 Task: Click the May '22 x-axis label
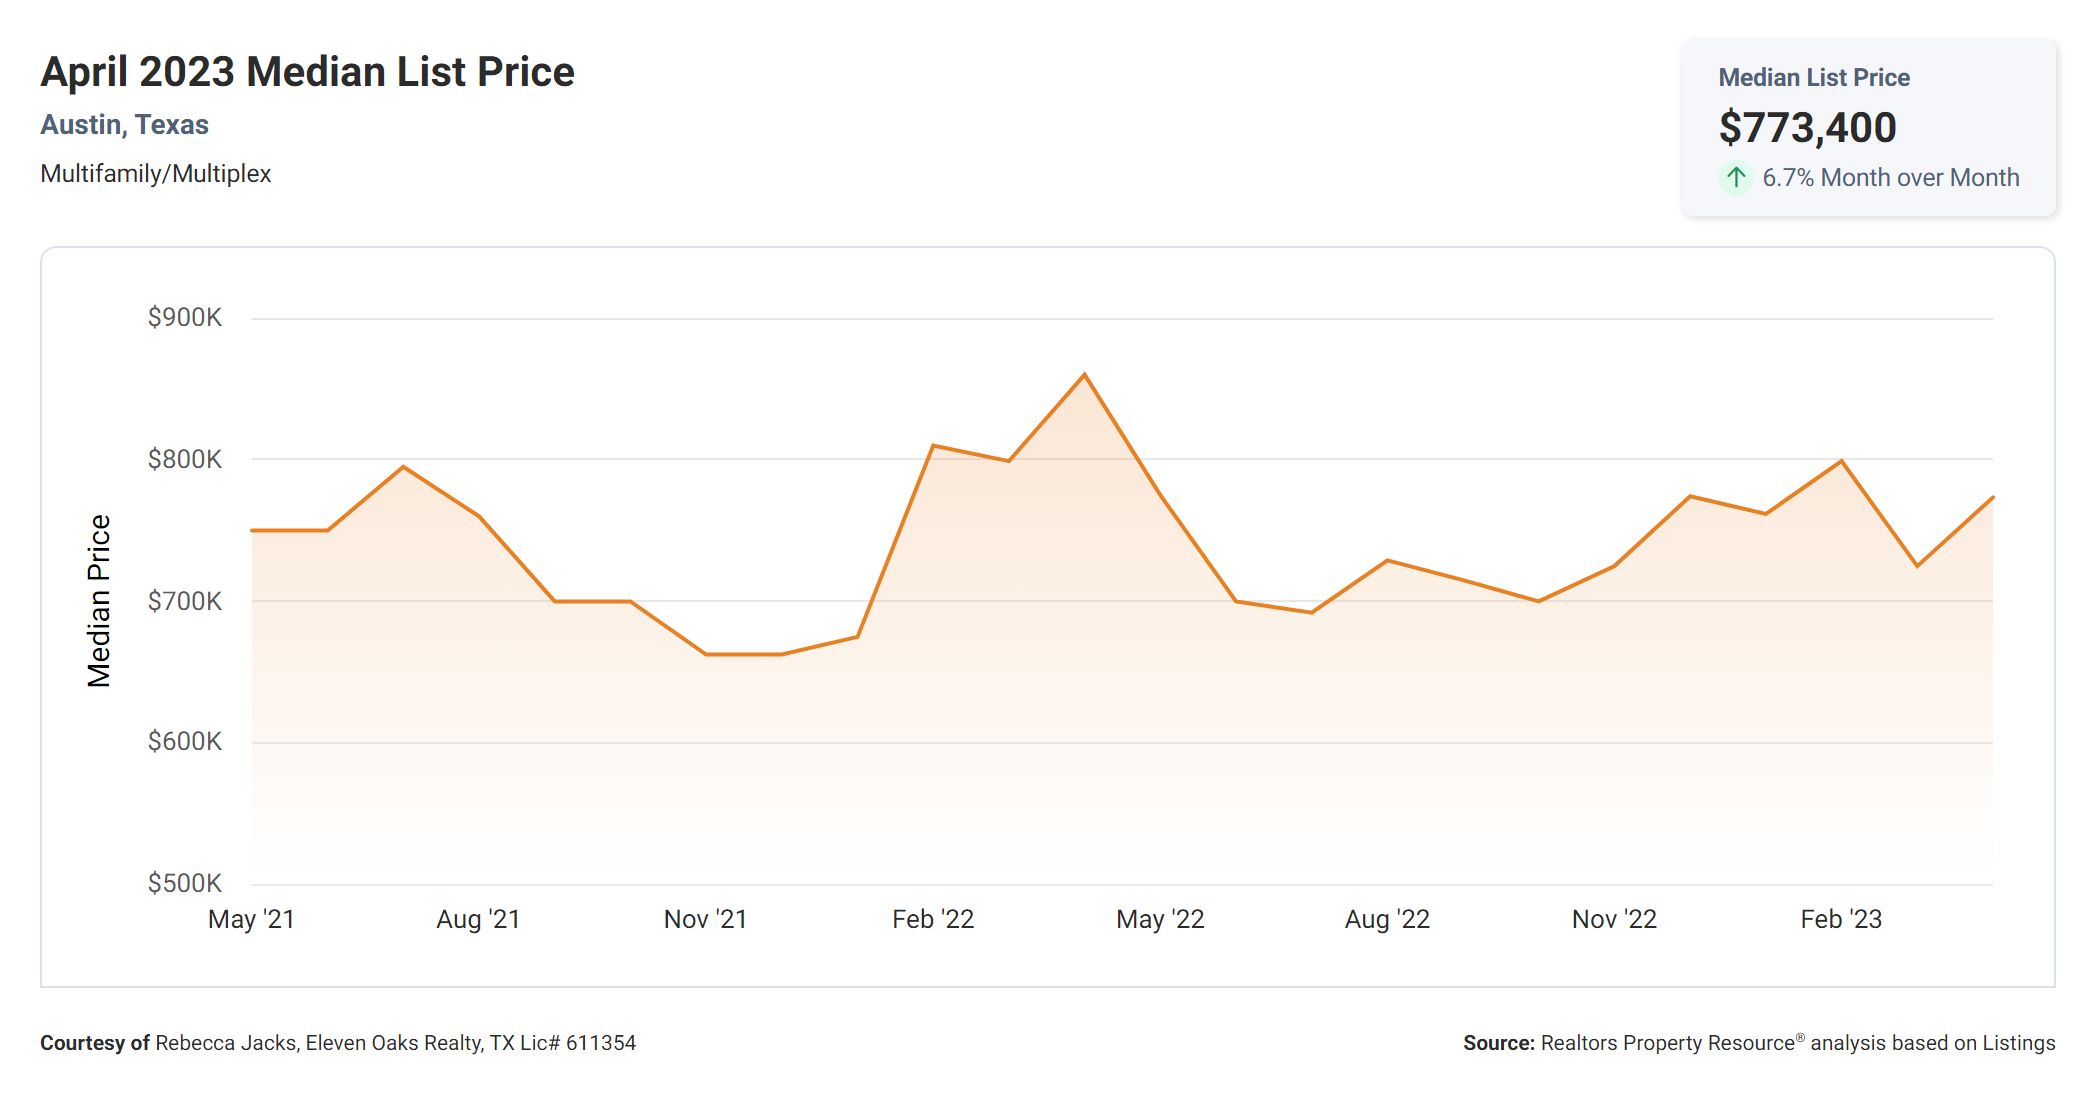point(1160,919)
